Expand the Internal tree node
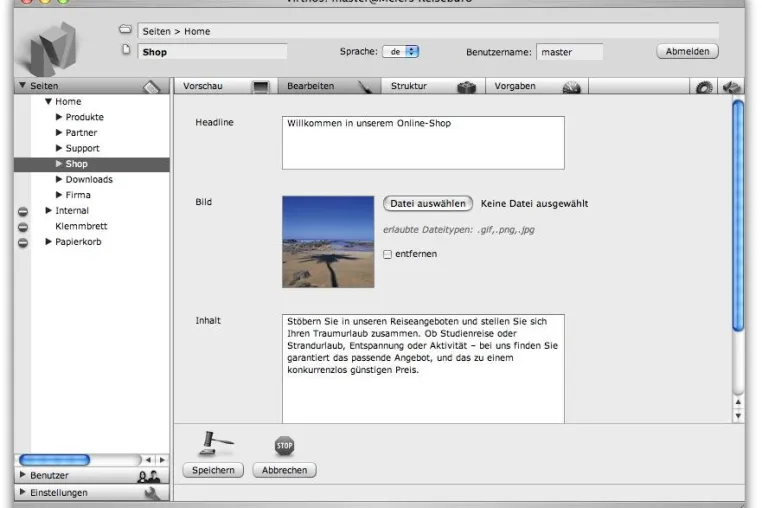 48,210
